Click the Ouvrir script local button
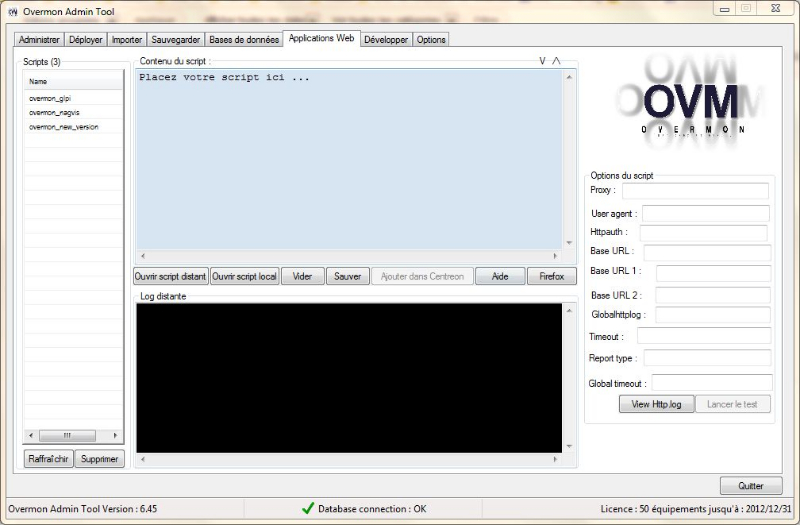 point(244,276)
